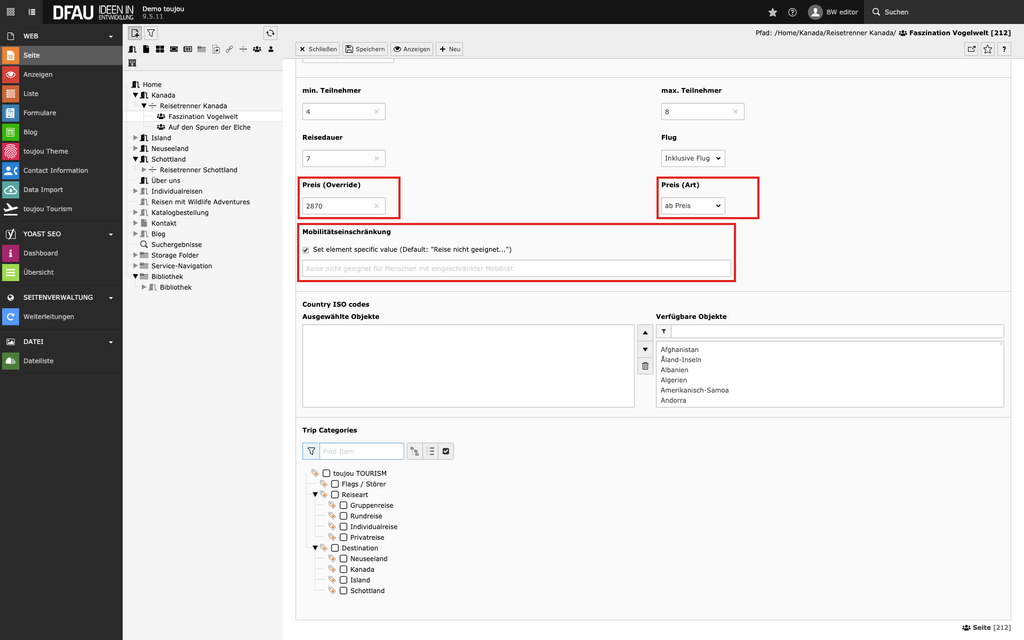This screenshot has width=1024, height=640.
Task: Enable 'Set element specific value' checkbox
Action: [306, 250]
